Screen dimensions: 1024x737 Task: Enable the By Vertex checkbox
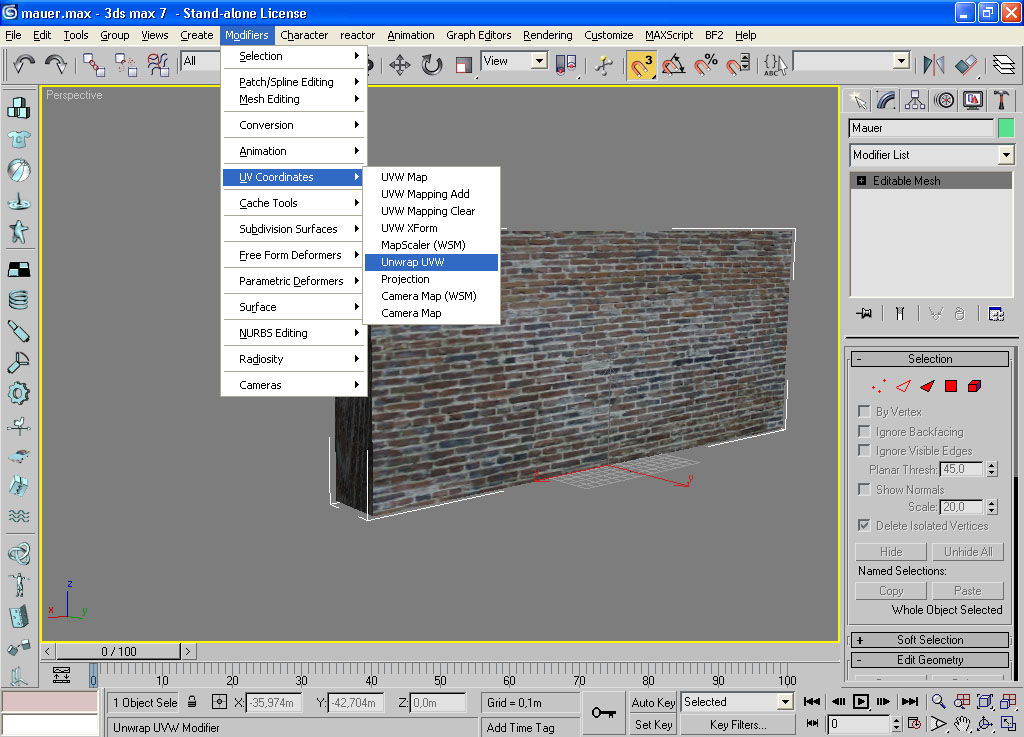pos(864,411)
